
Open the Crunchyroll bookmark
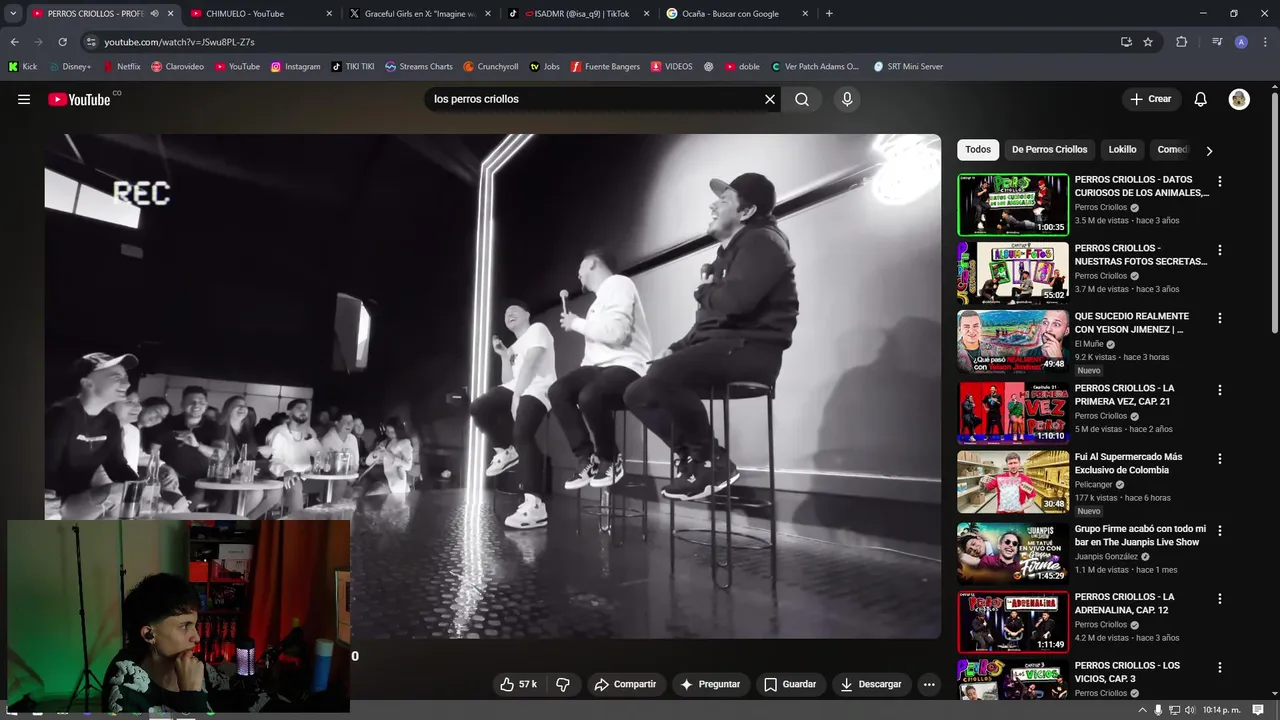click(x=491, y=67)
